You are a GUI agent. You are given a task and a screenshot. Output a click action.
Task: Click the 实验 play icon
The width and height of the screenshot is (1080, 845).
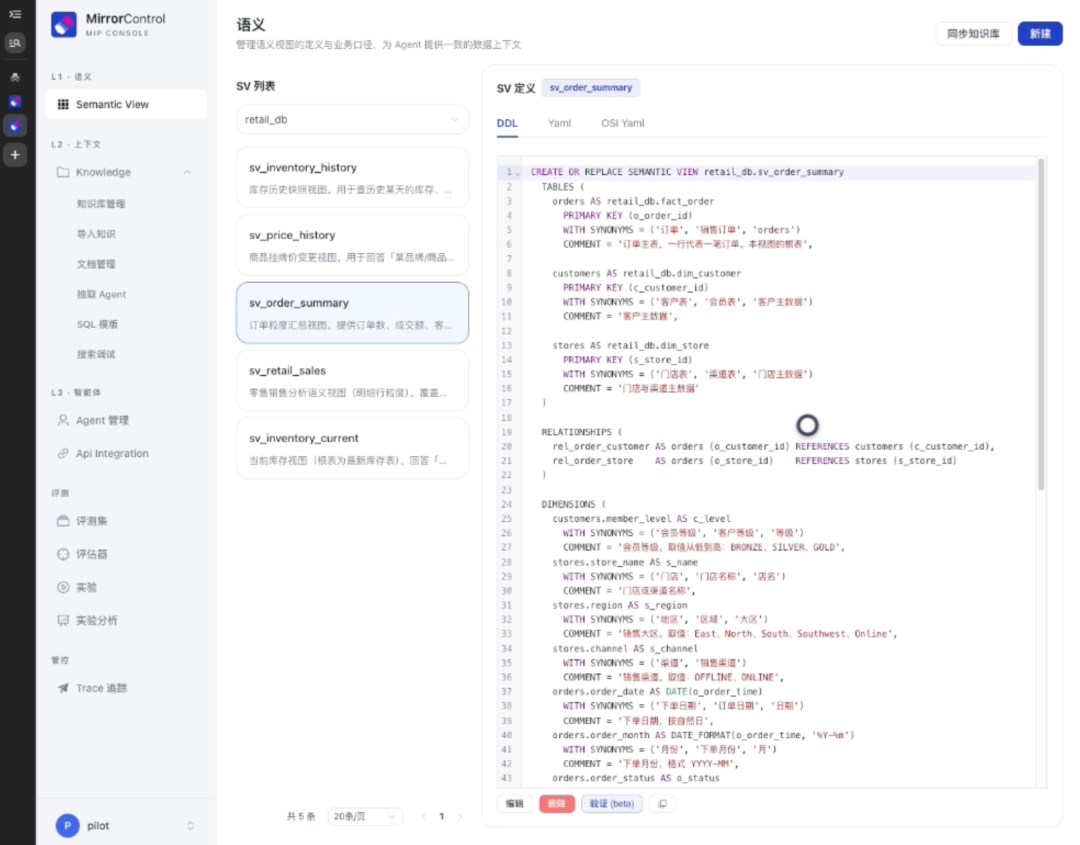point(63,587)
